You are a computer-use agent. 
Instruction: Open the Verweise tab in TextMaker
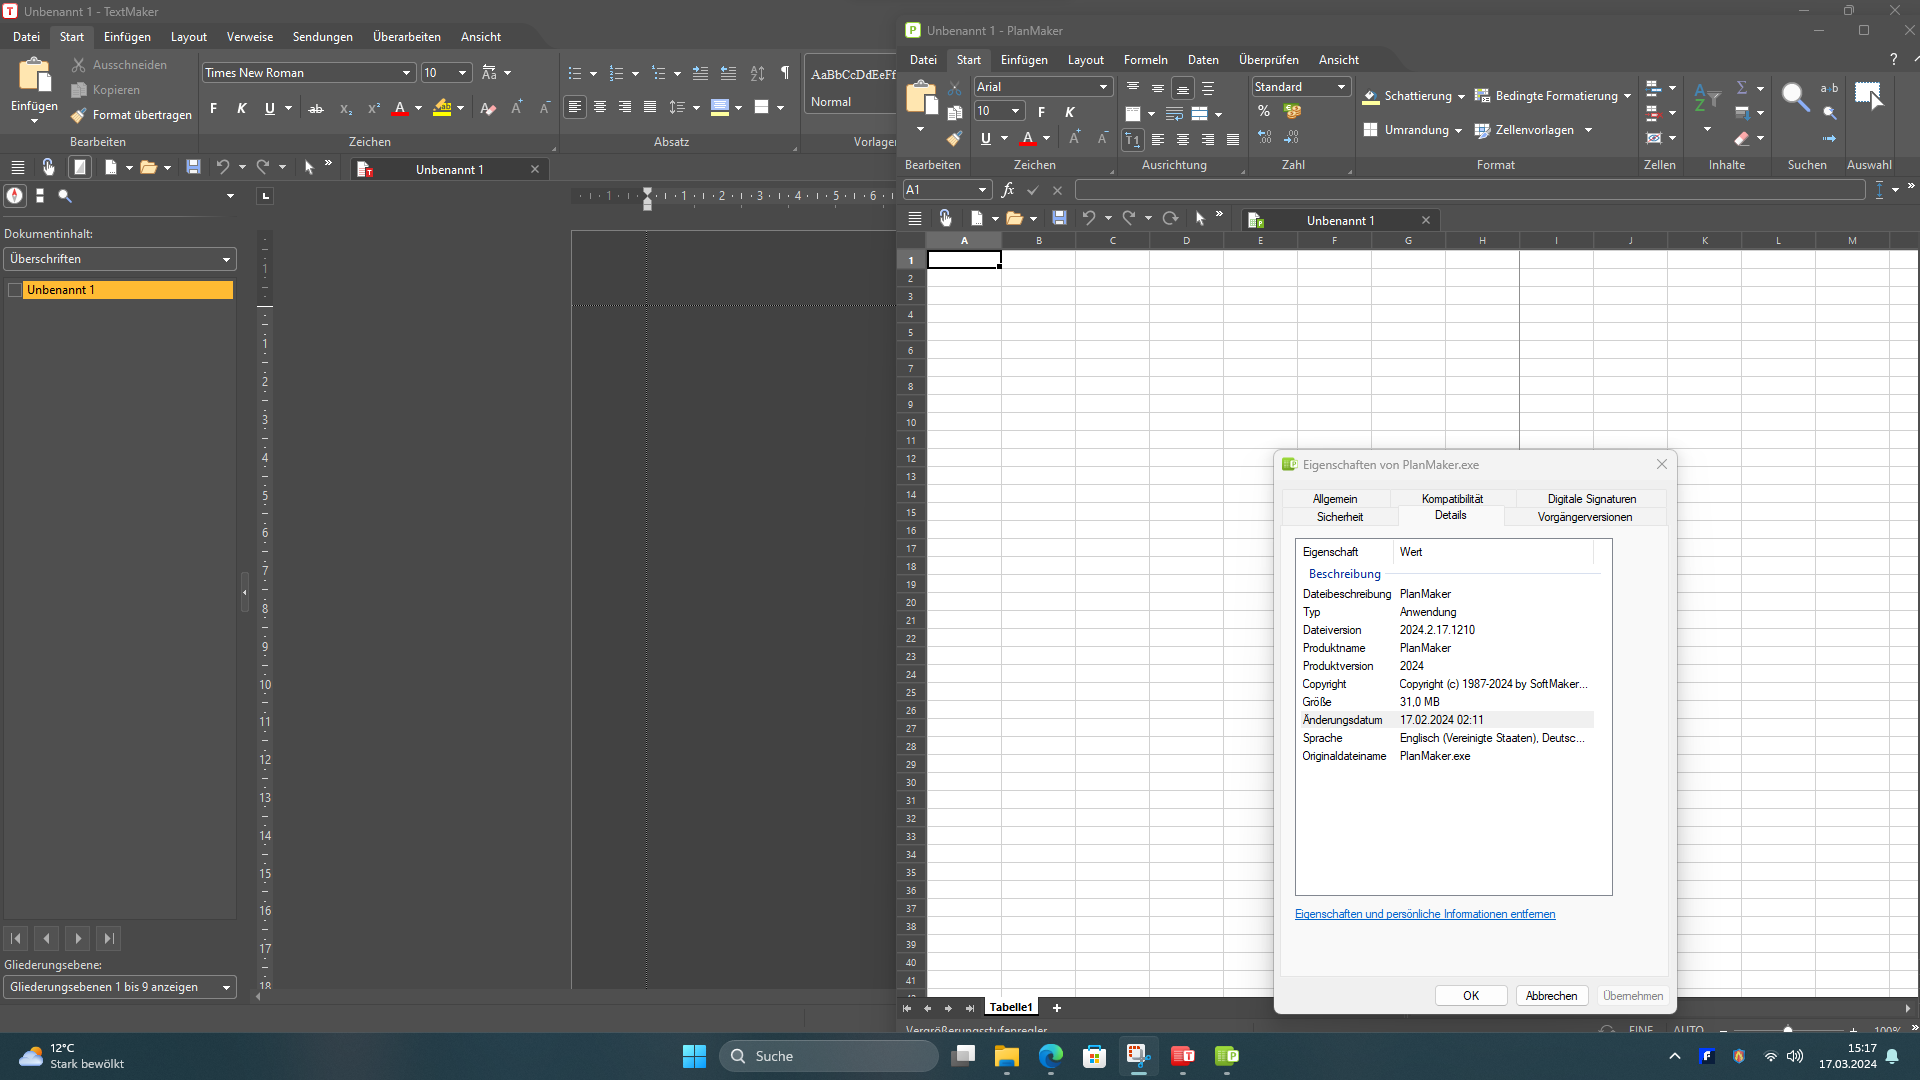[x=249, y=37]
